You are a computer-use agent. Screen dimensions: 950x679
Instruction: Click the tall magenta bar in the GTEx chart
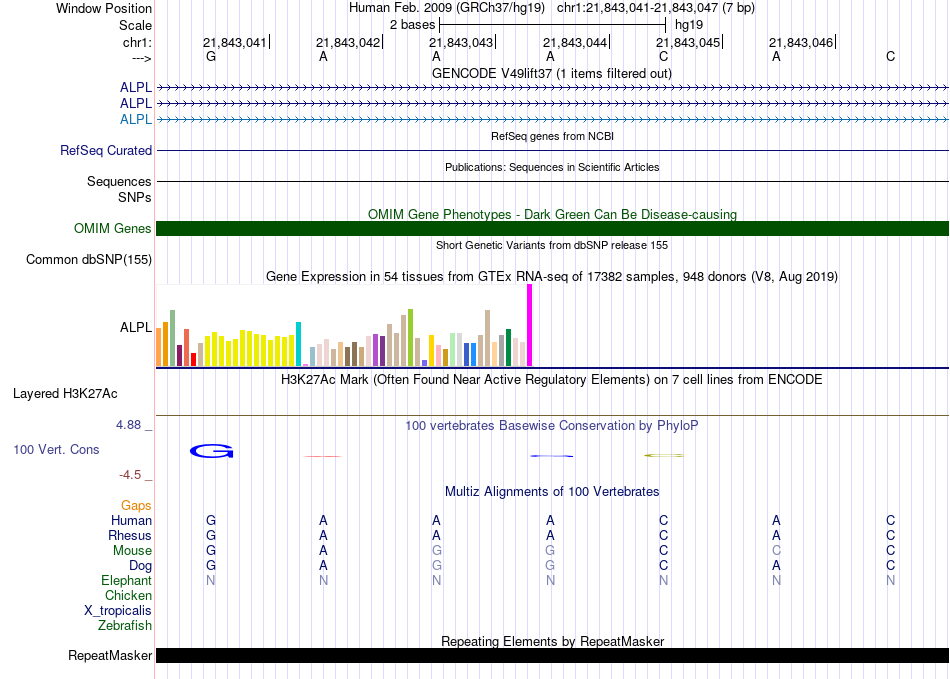[x=530, y=325]
